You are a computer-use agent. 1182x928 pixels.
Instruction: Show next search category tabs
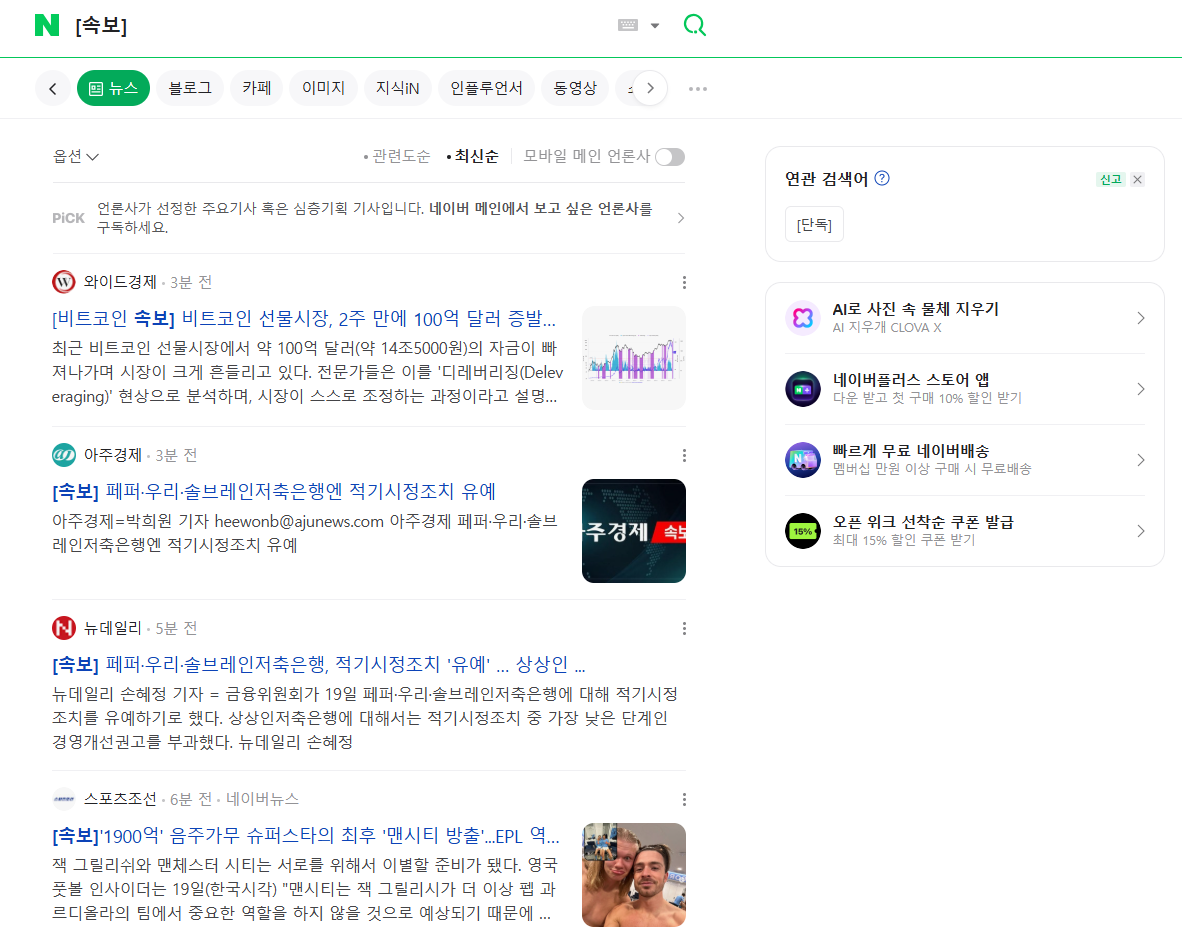pos(650,89)
